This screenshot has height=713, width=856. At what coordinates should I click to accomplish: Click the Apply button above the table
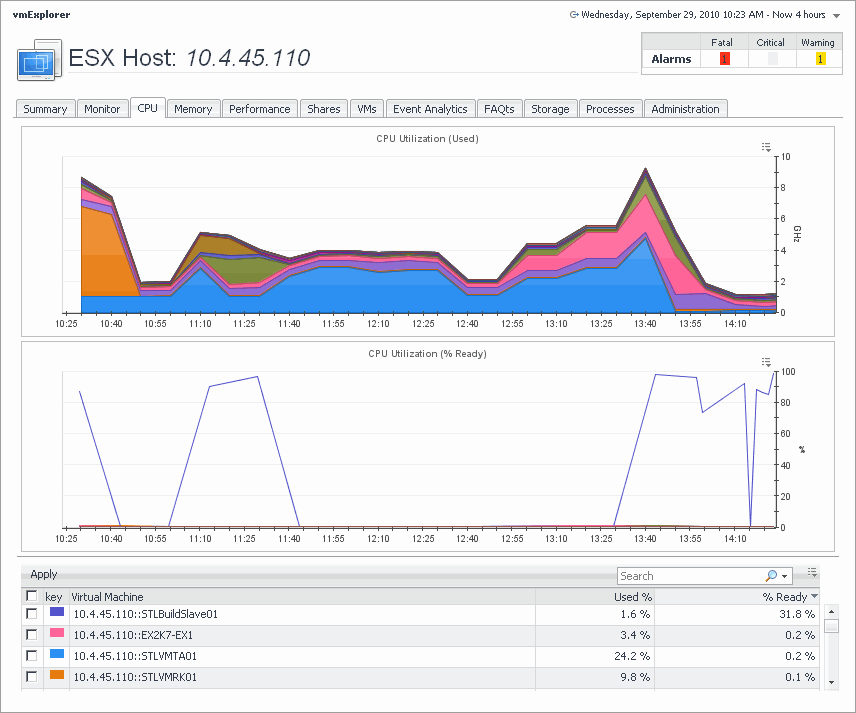click(x=44, y=574)
